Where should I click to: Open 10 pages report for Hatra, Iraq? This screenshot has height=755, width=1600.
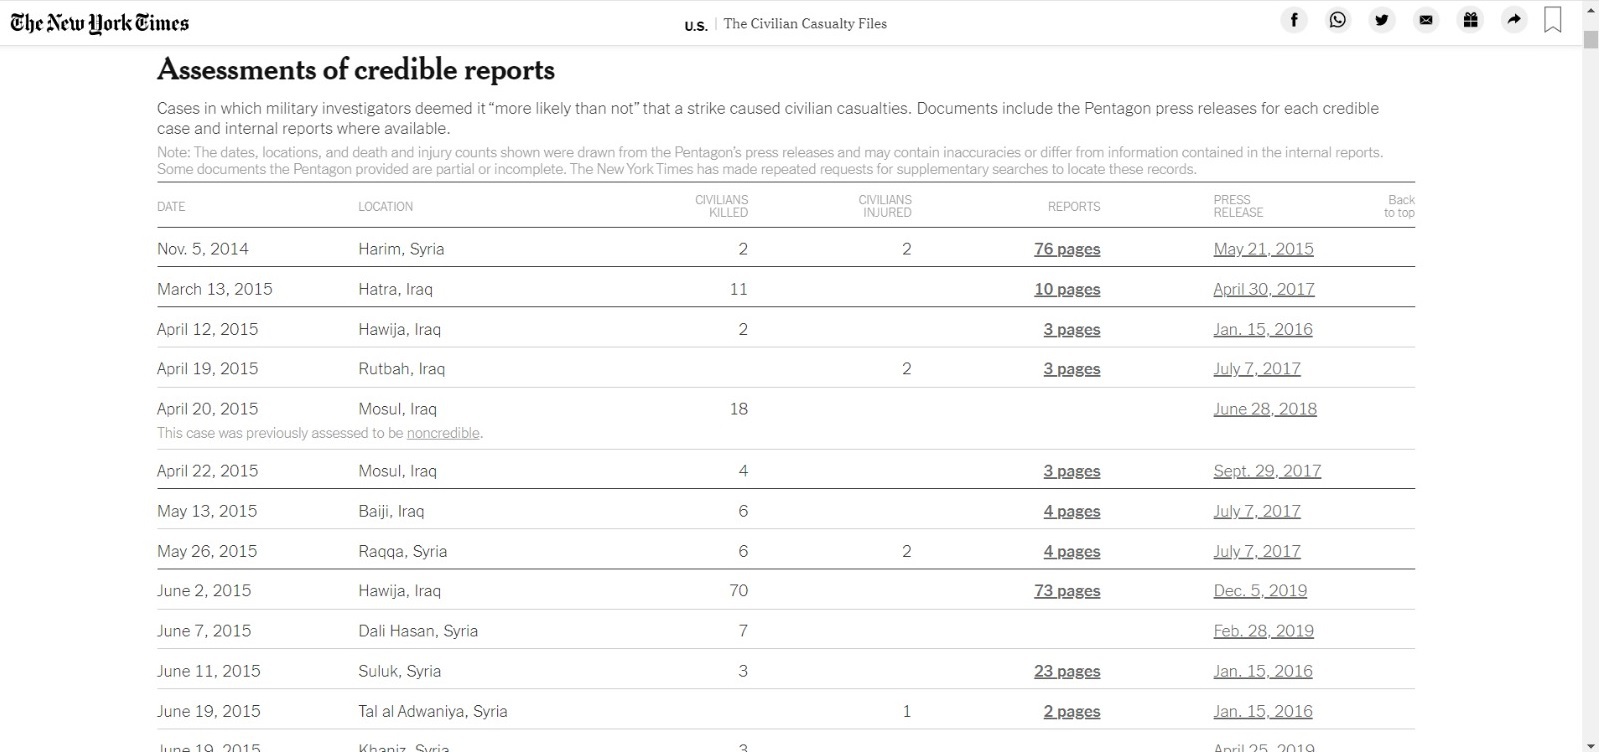tap(1067, 289)
